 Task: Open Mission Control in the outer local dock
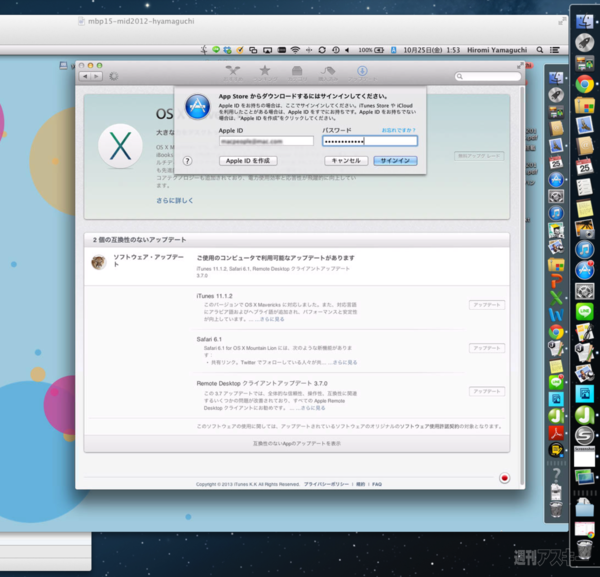coord(585,64)
